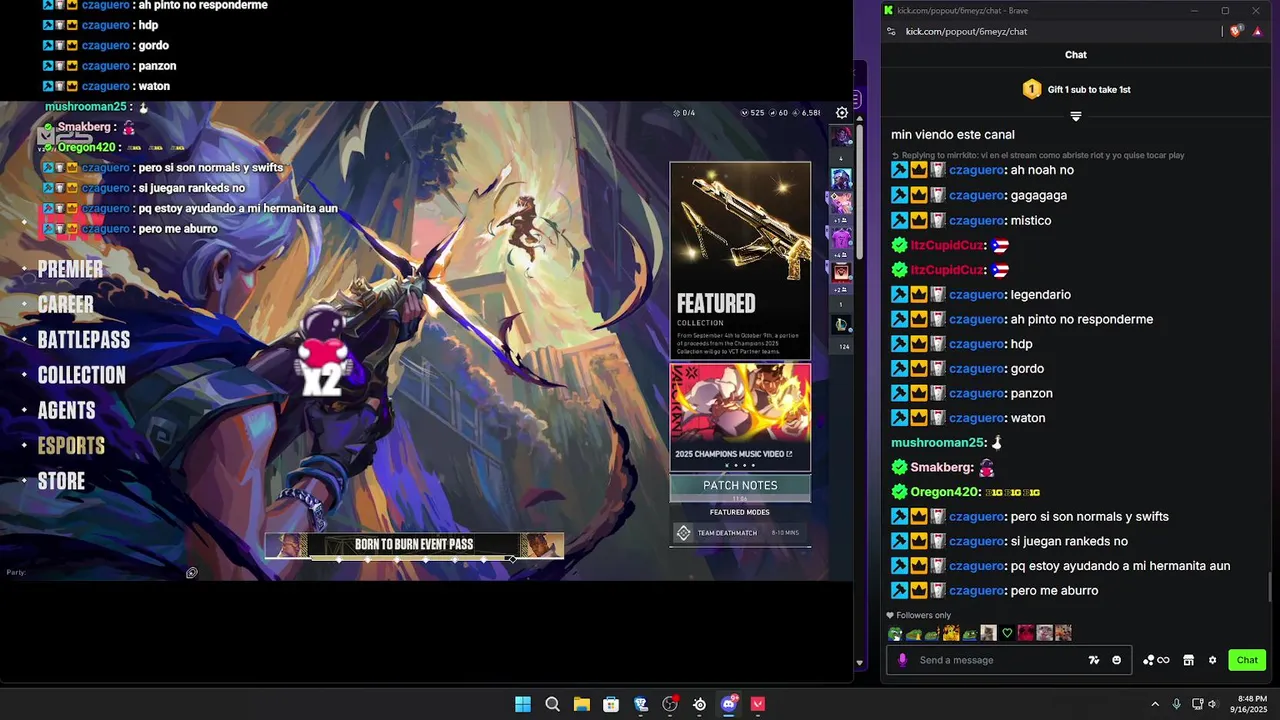Image resolution: width=1280 pixels, height=720 pixels.
Task: Open Microsoft Store from the taskbar
Action: tap(611, 704)
